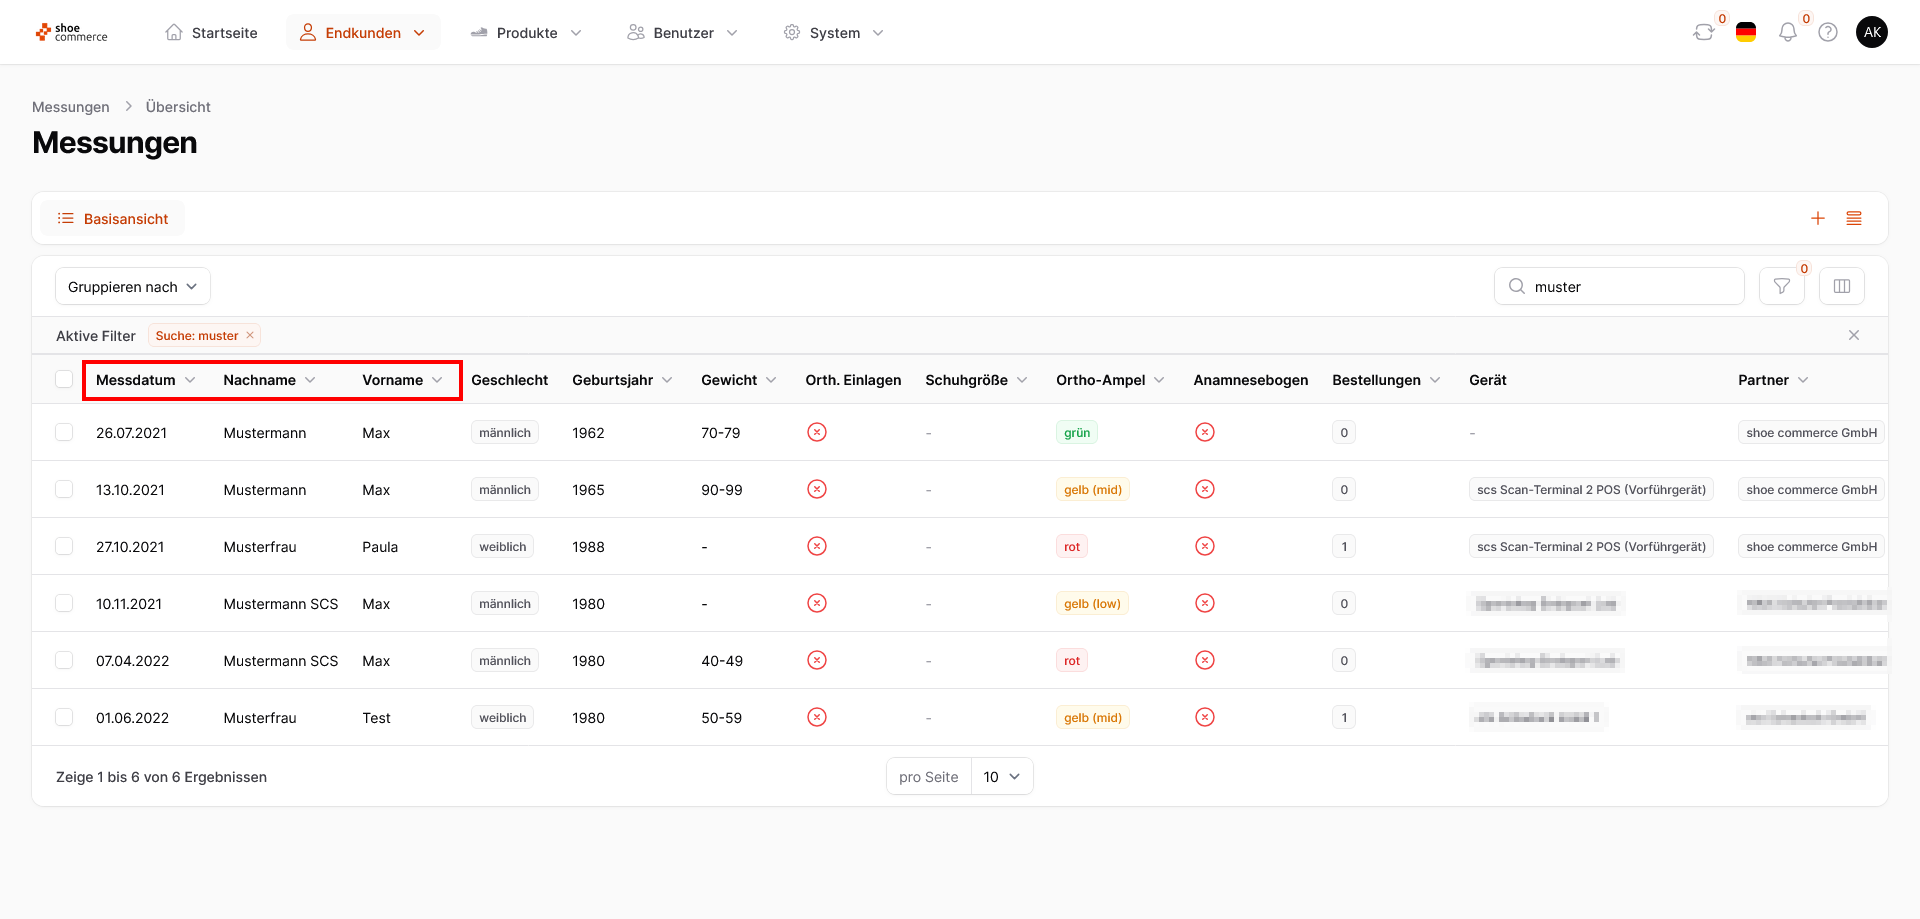Image resolution: width=1920 pixels, height=919 pixels.
Task: Open the Produkte menu
Action: point(526,33)
